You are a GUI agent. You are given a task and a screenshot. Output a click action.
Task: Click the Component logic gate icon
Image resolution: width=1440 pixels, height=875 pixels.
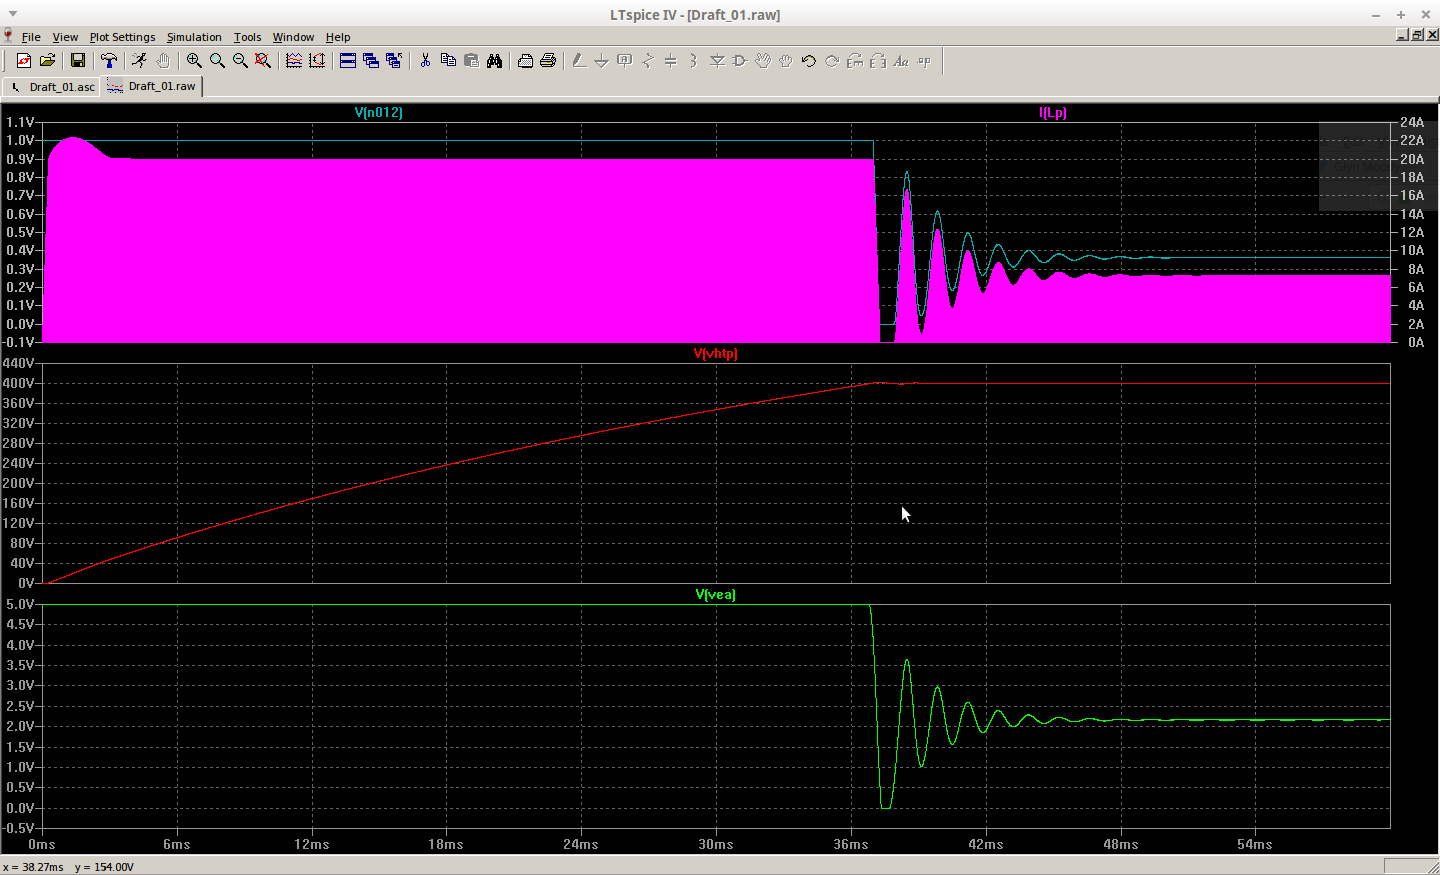740,61
